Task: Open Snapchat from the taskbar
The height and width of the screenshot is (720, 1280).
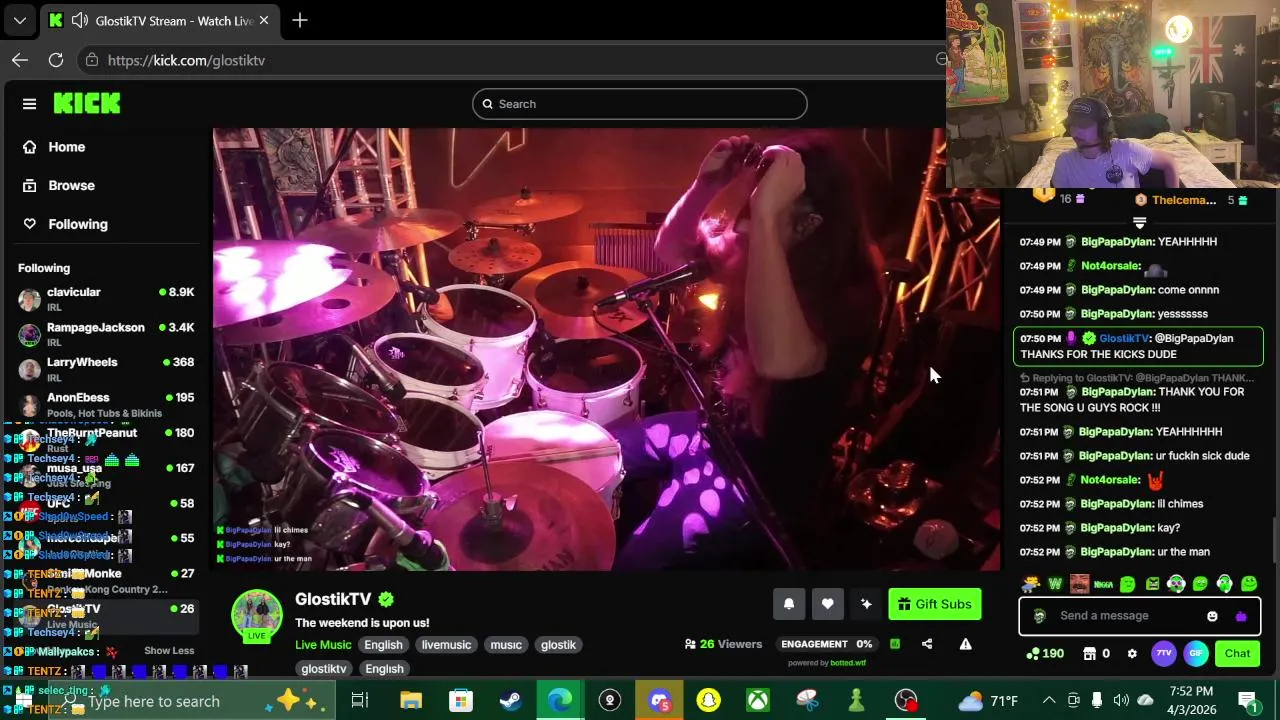Action: [x=709, y=701]
